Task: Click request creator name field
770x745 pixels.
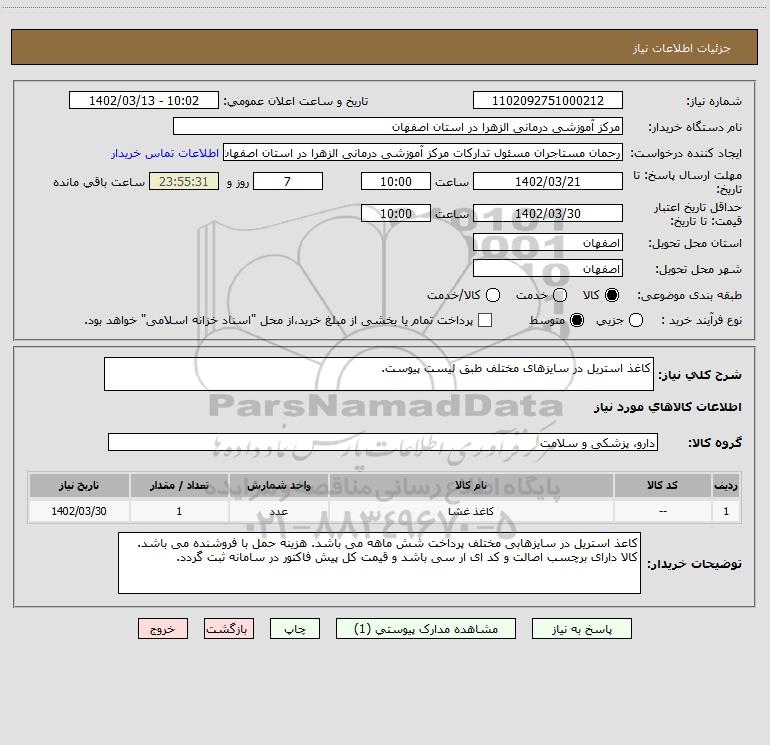Action: 423,153
